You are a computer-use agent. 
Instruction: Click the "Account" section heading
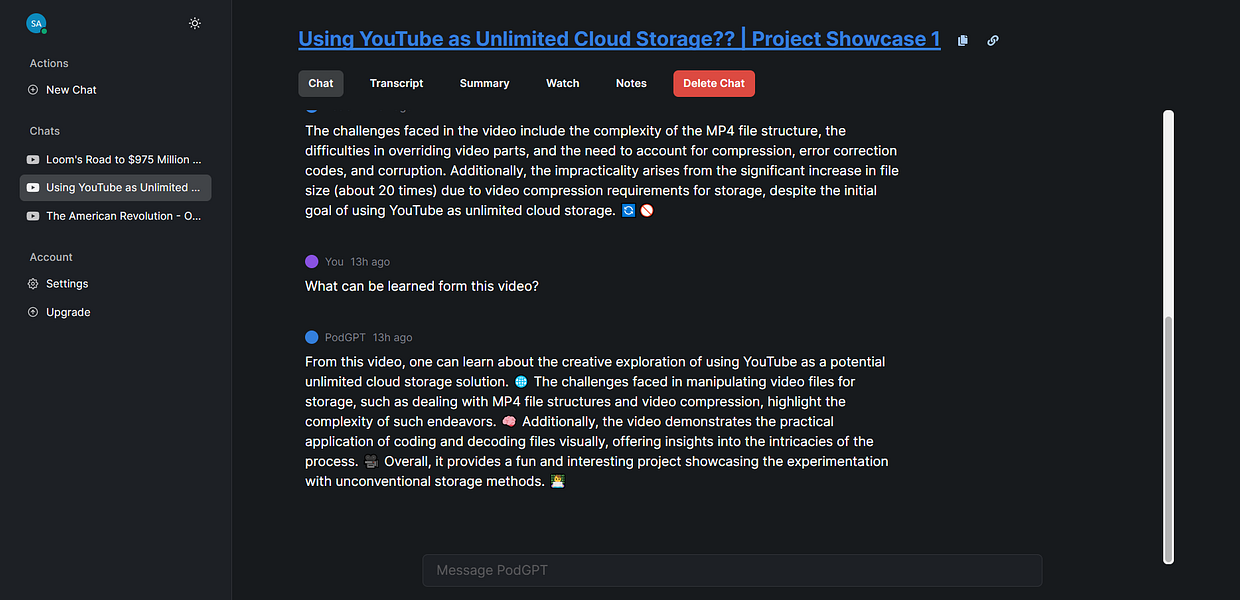tap(51, 257)
